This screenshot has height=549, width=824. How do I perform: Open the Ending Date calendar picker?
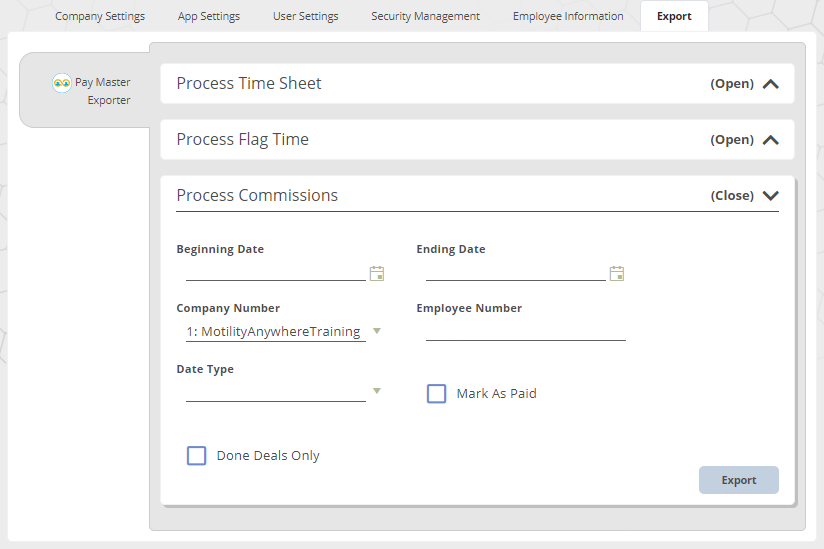[x=616, y=273]
